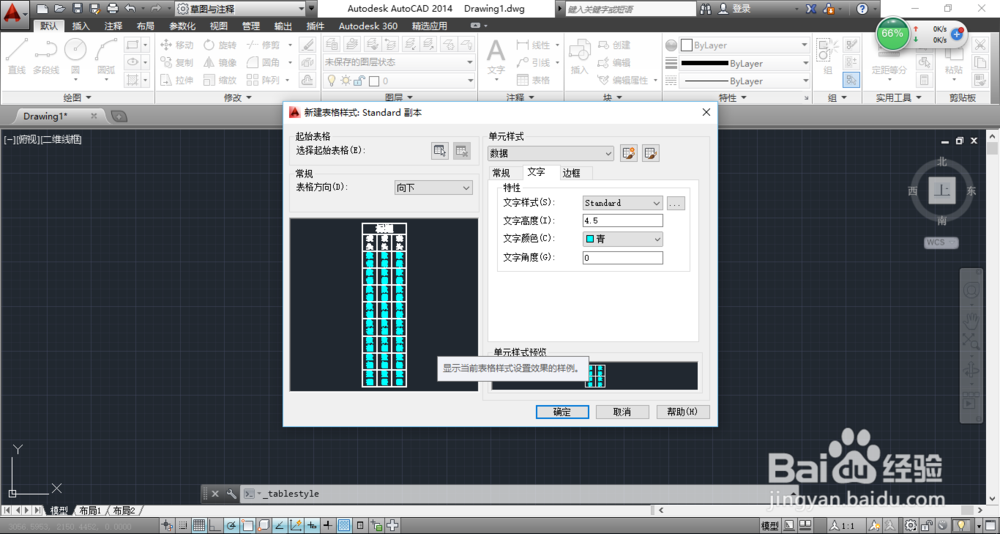Viewport: 1000px width, 534px height.
Task: Open the workspace 草图与注释 dropdown
Action: point(240,9)
